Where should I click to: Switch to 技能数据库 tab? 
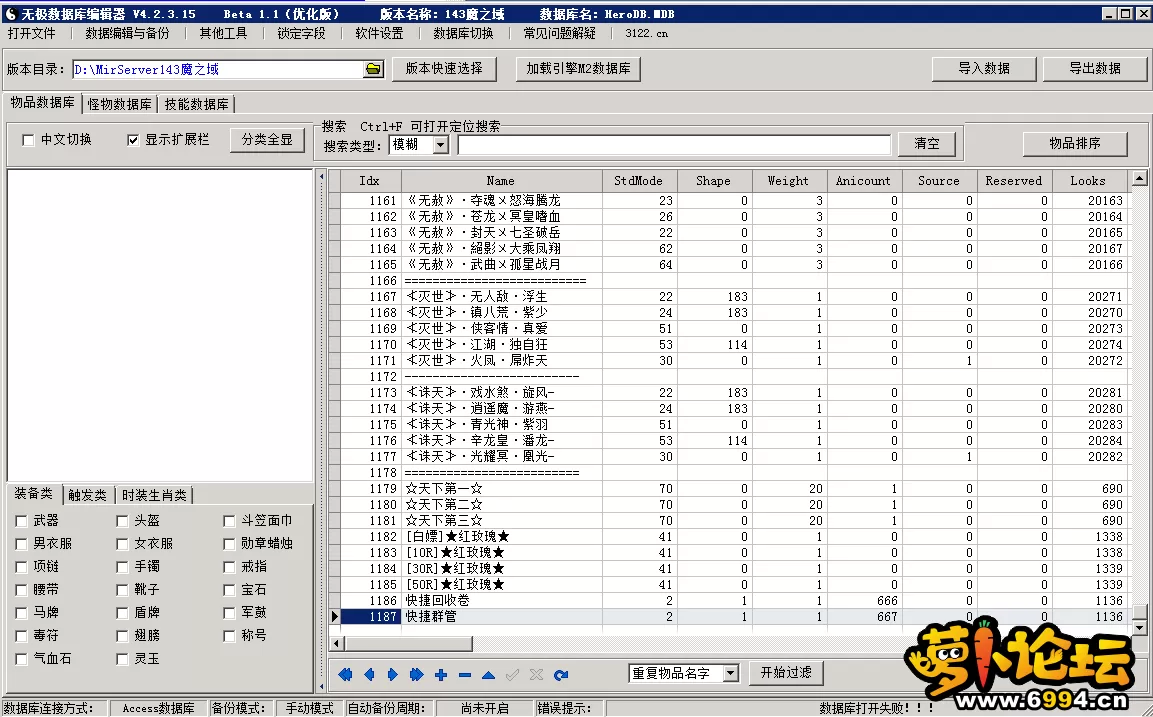point(196,104)
